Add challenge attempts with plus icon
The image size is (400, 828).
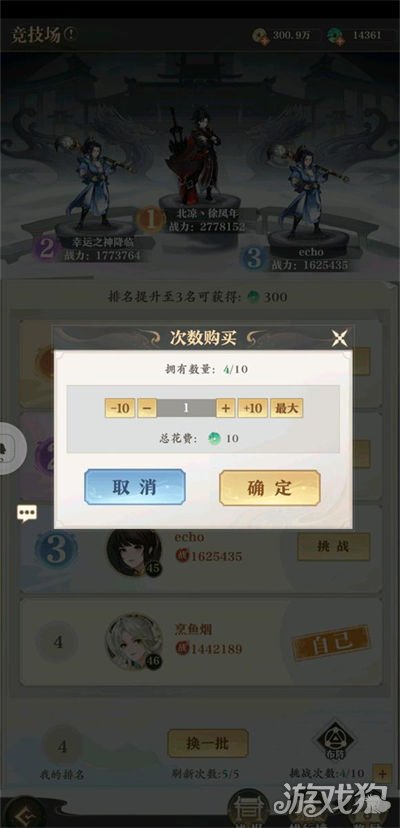point(383,774)
